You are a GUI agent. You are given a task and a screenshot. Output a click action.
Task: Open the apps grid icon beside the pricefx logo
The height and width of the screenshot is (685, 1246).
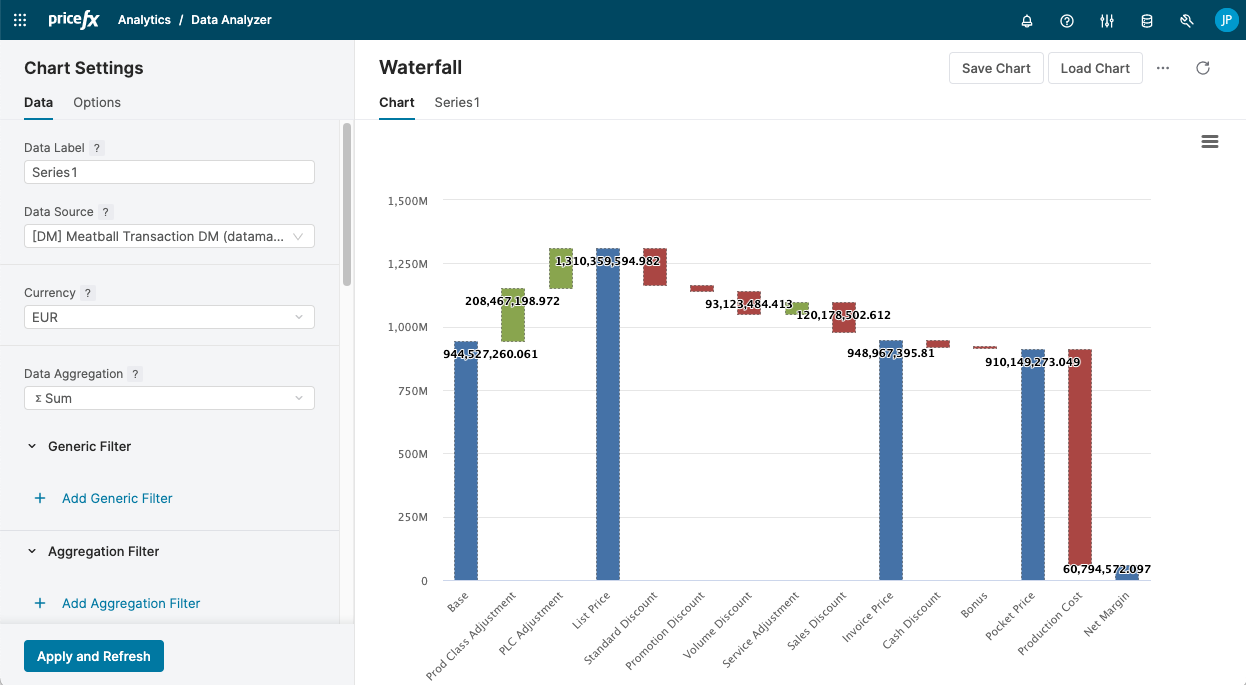point(19,20)
